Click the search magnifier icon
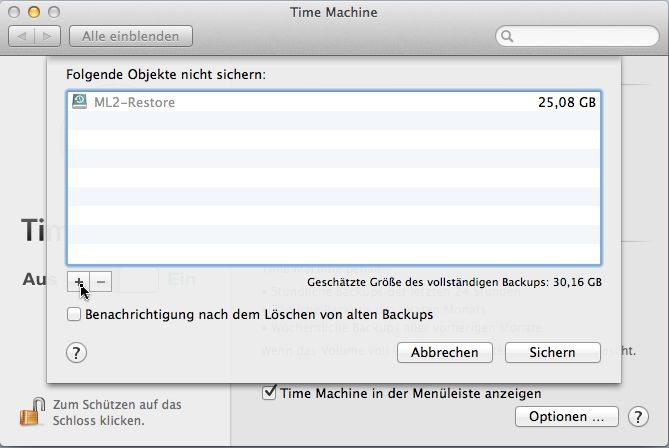 (507, 36)
